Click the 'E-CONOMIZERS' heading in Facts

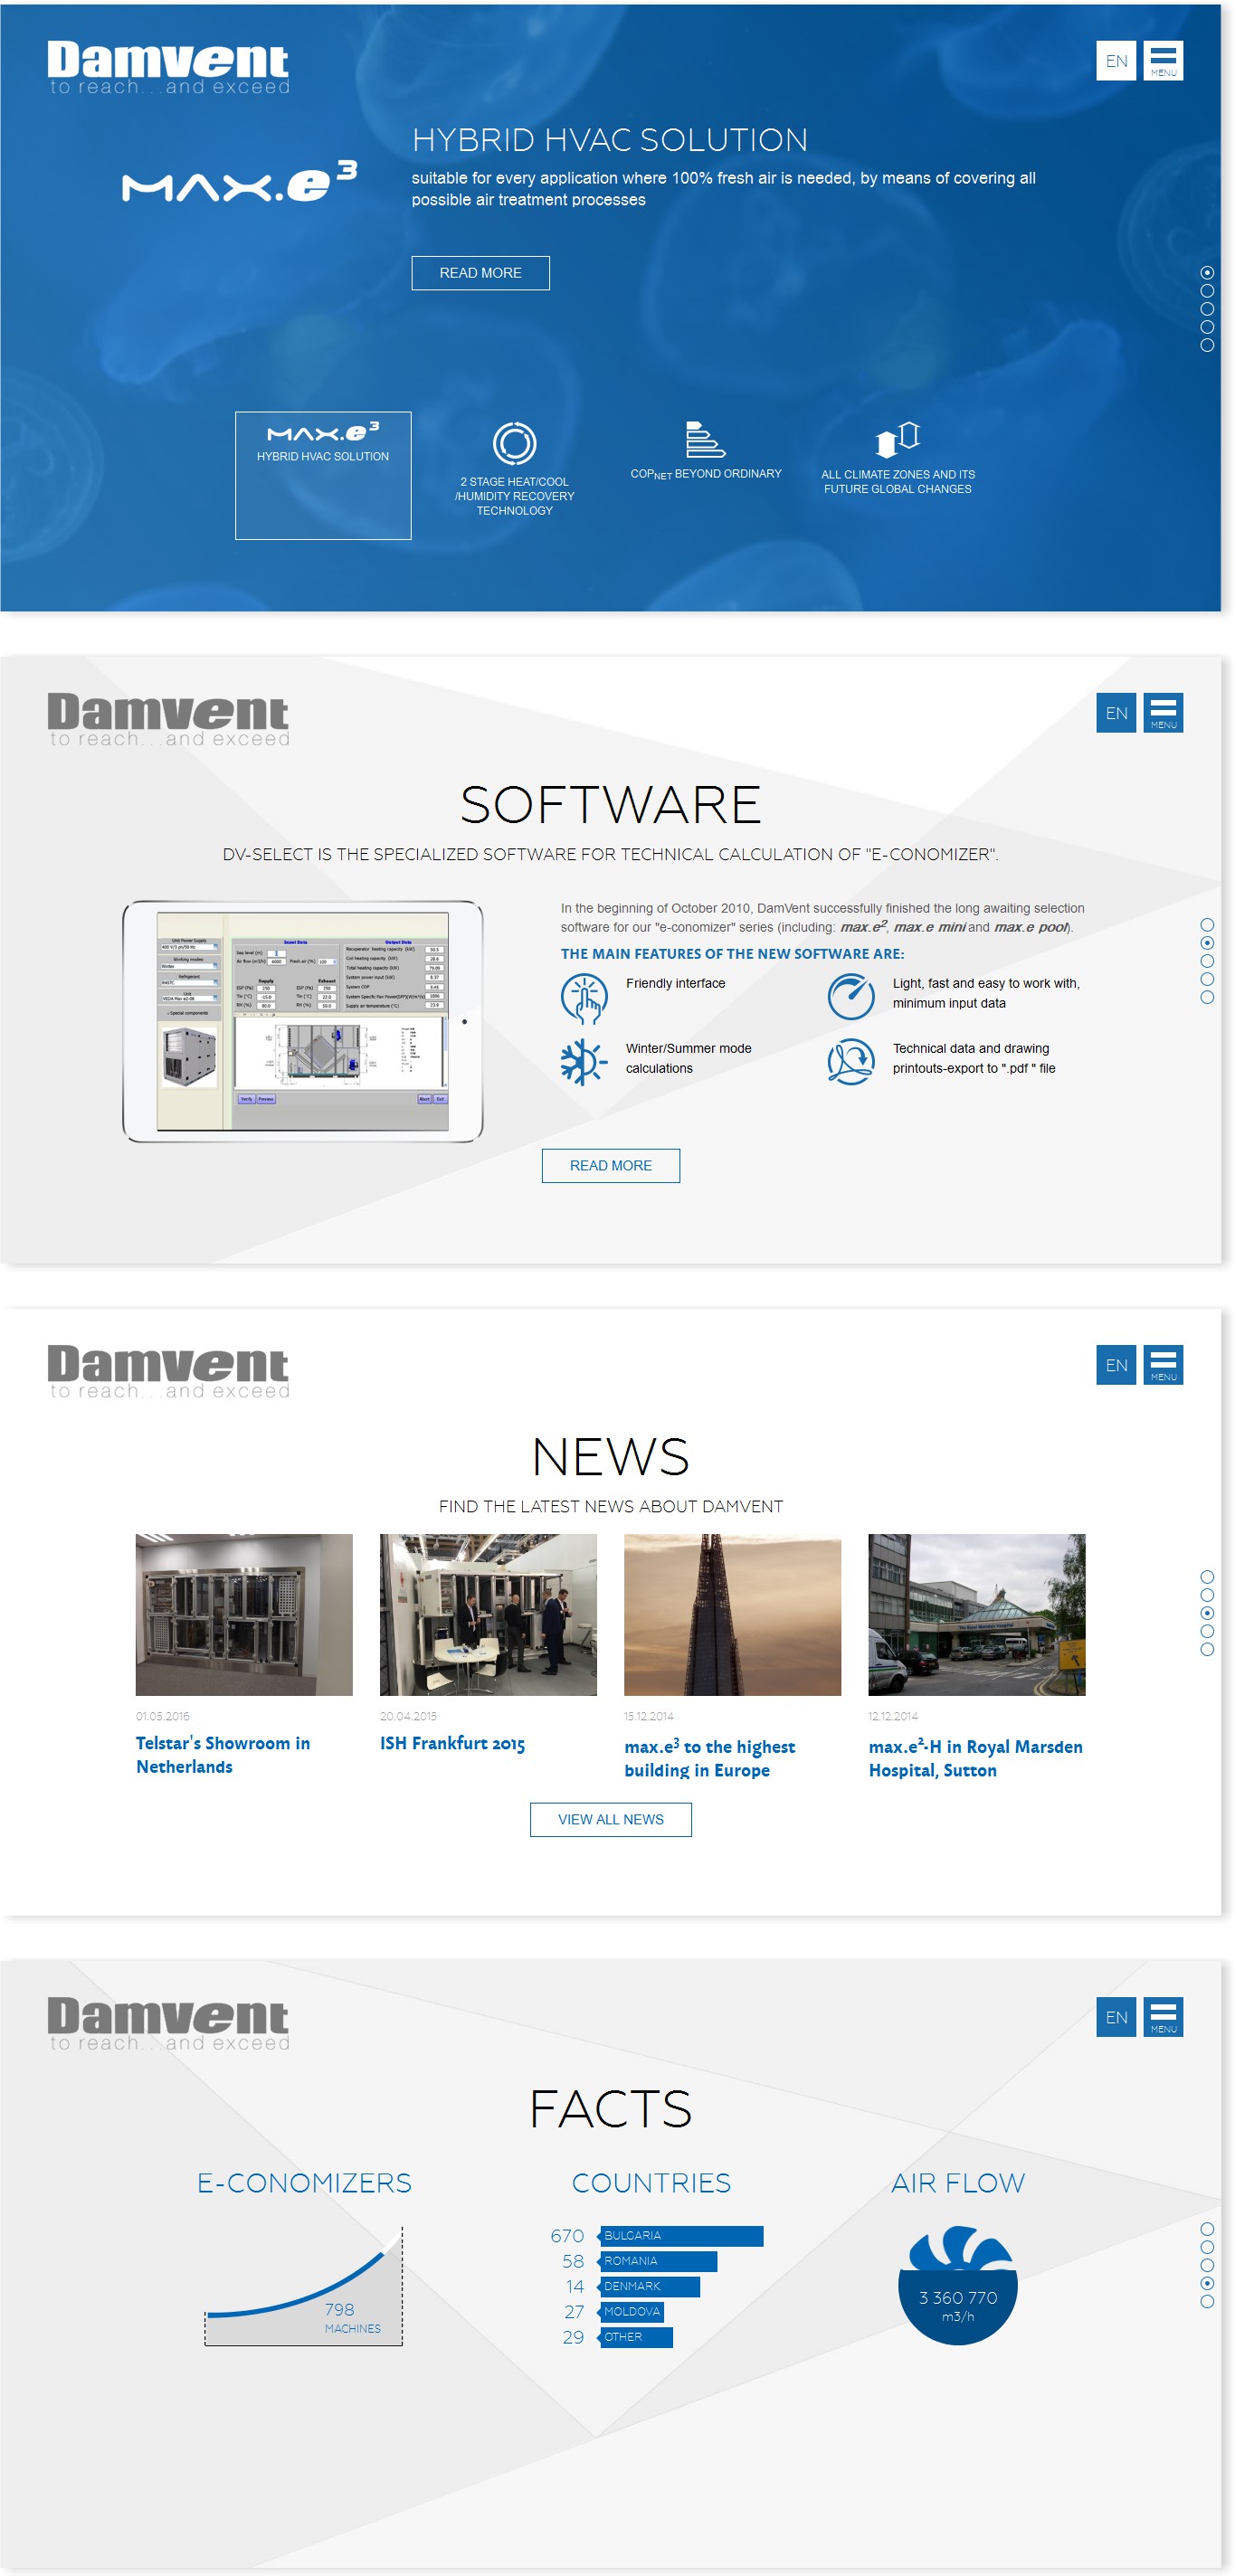click(x=304, y=2183)
